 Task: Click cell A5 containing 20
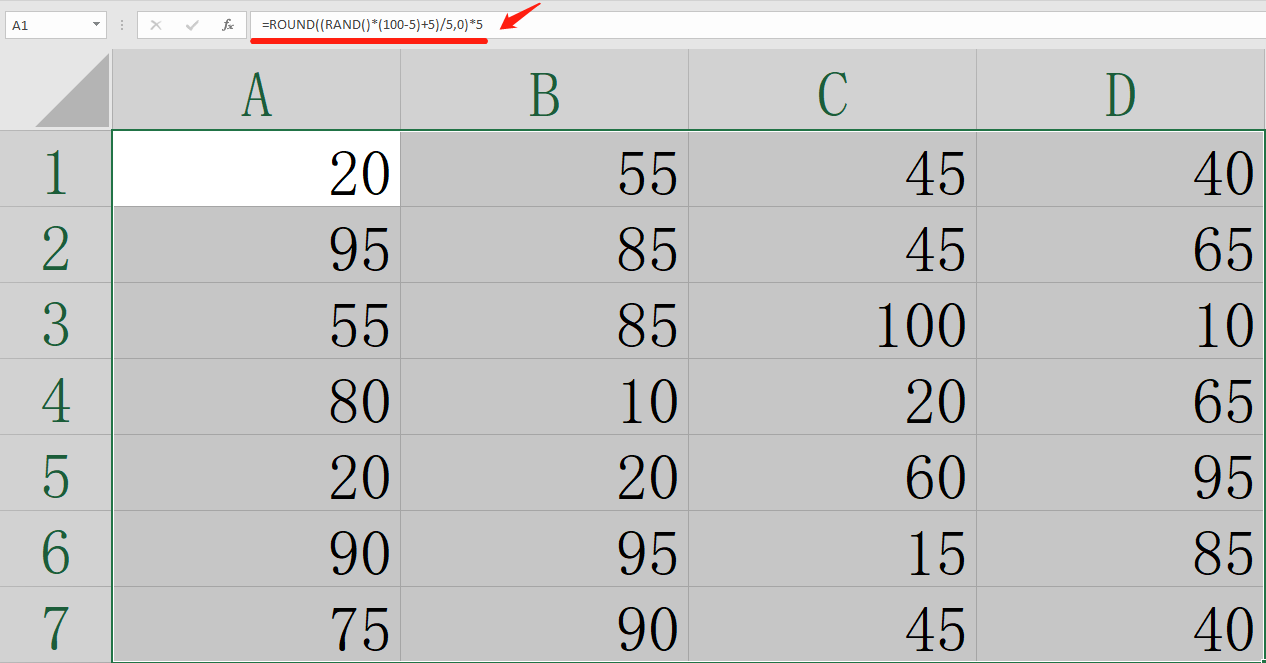(x=257, y=473)
